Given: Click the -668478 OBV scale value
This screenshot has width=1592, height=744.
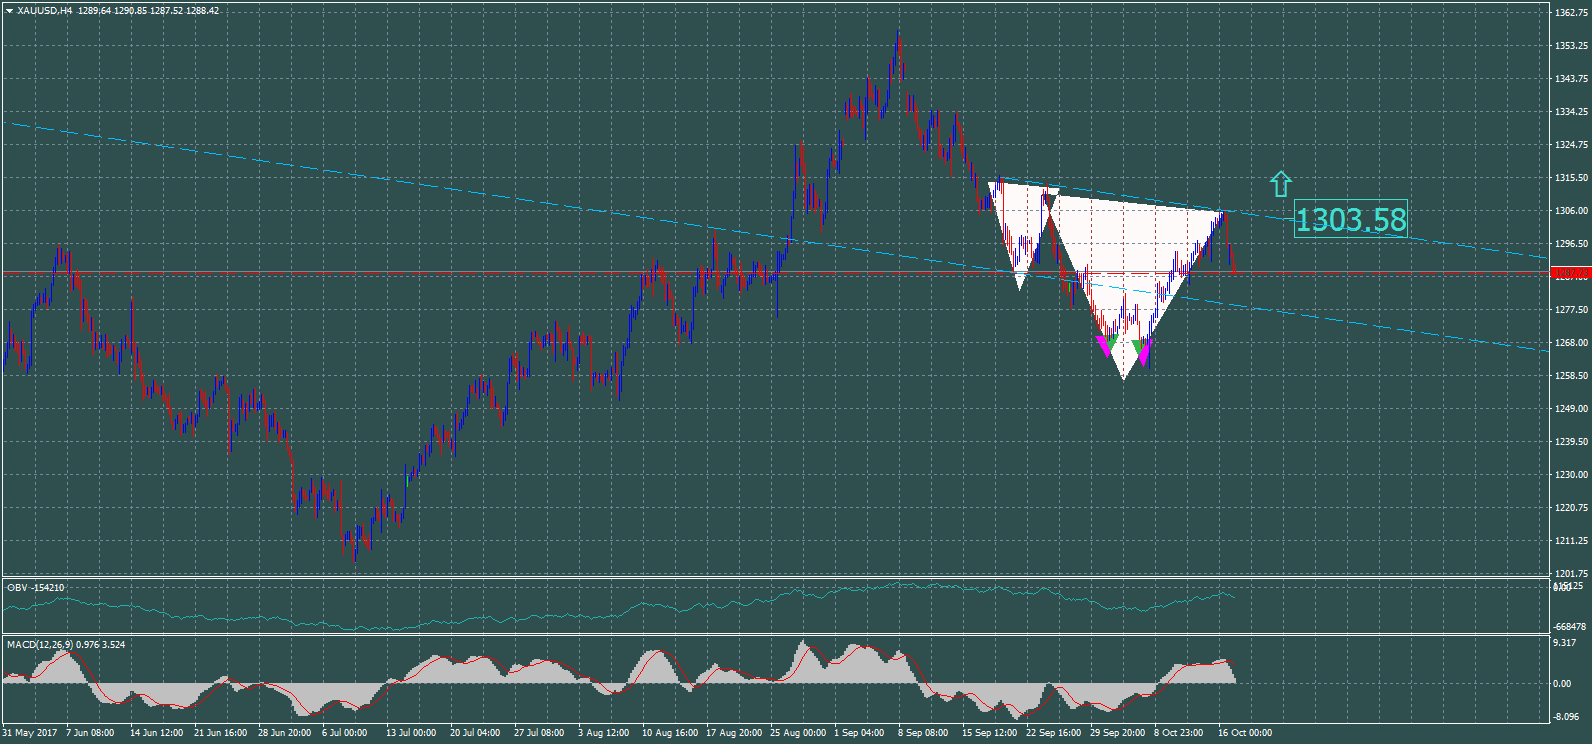Looking at the screenshot, I should coord(1569,627).
